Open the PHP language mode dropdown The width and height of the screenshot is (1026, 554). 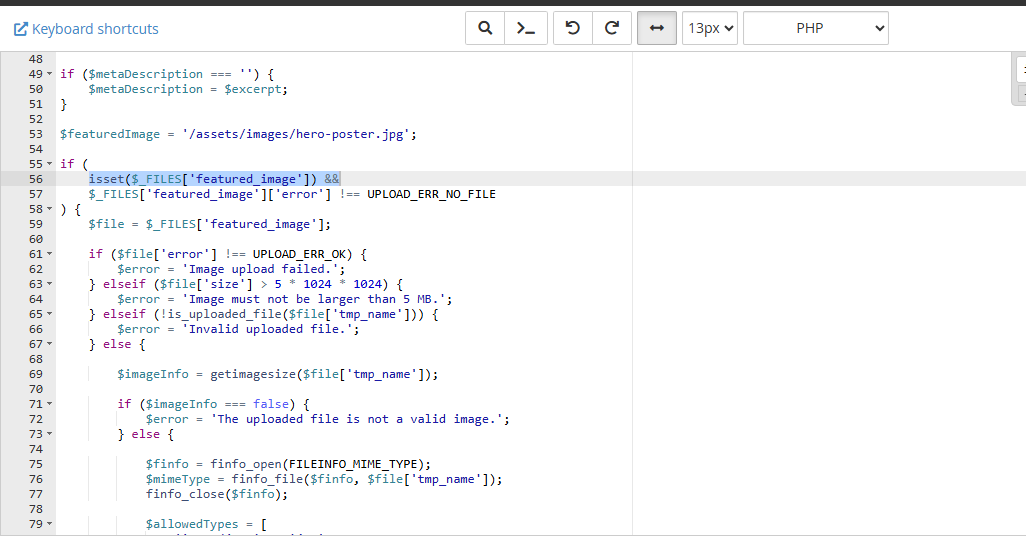coord(816,28)
